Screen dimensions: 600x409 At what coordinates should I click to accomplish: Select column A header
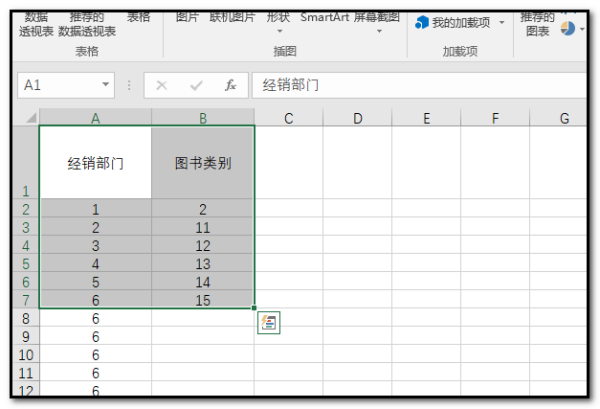[95, 117]
